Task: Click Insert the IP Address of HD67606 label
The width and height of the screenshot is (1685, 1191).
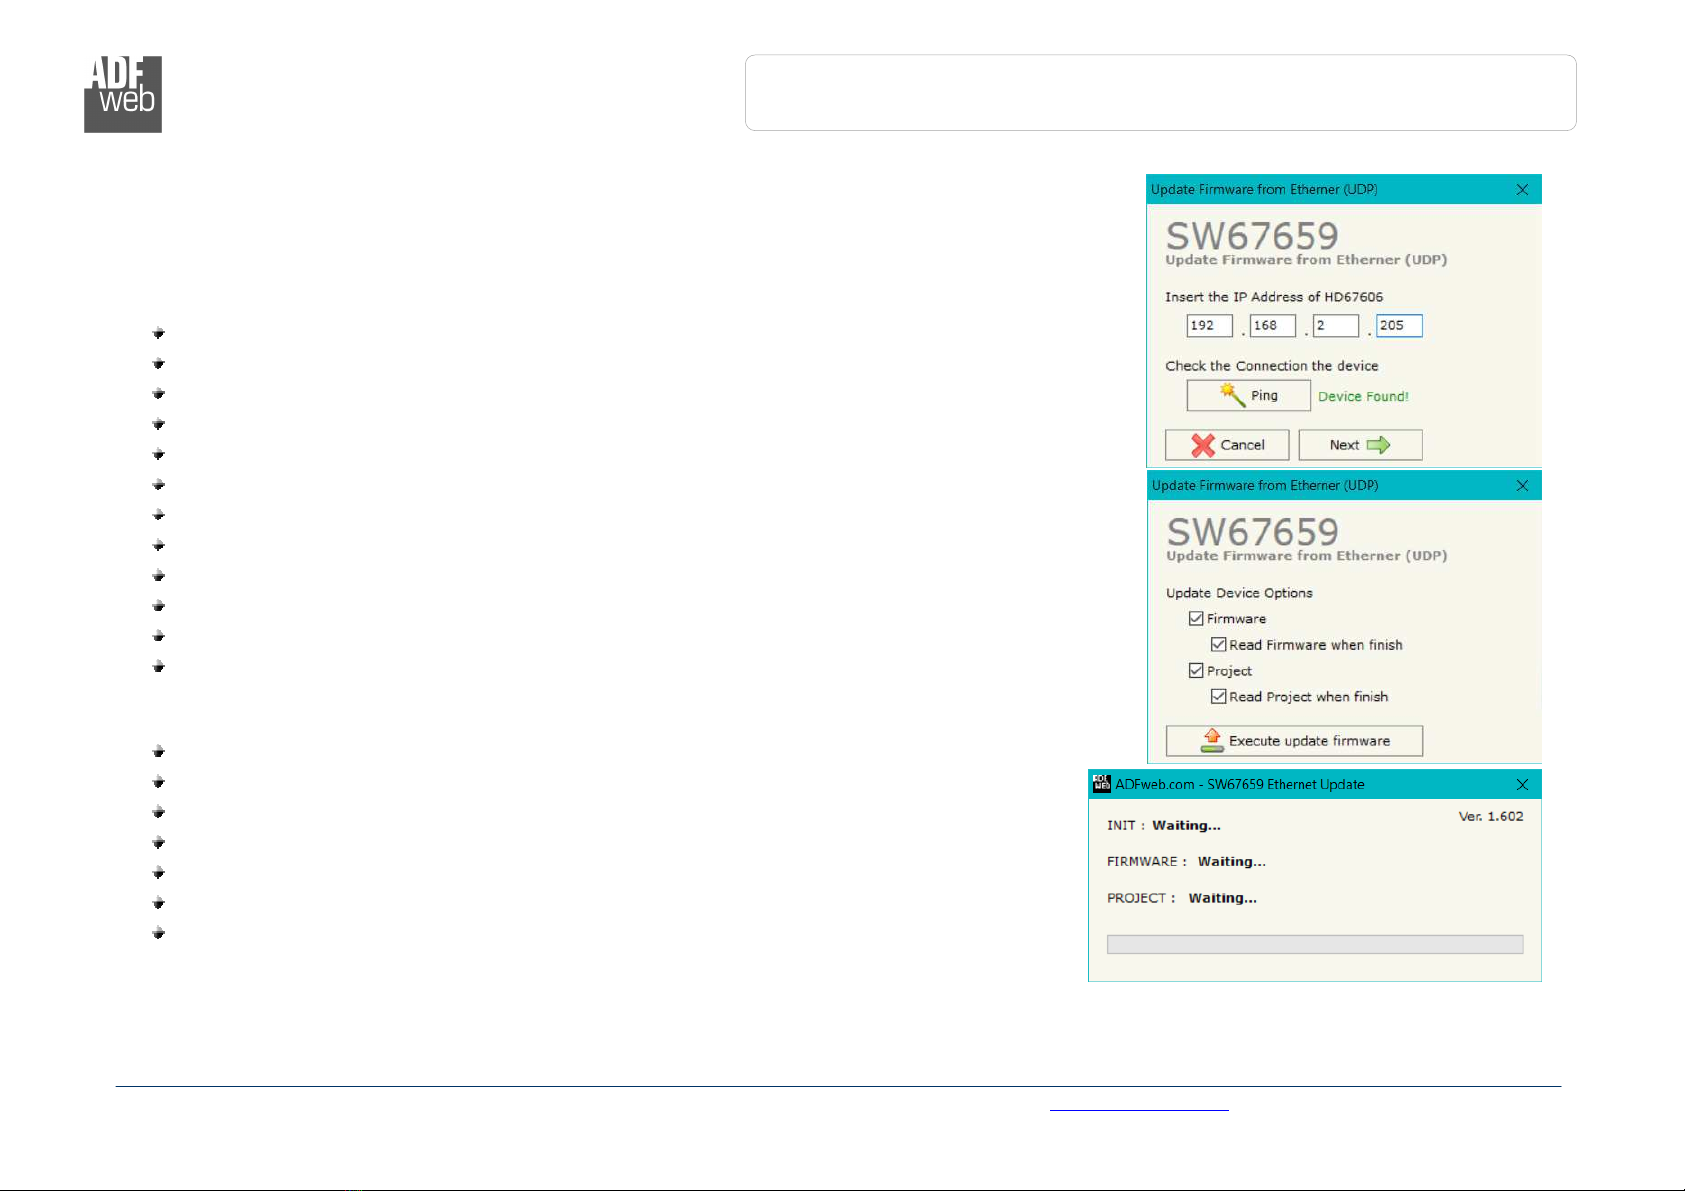Action: (x=1274, y=297)
